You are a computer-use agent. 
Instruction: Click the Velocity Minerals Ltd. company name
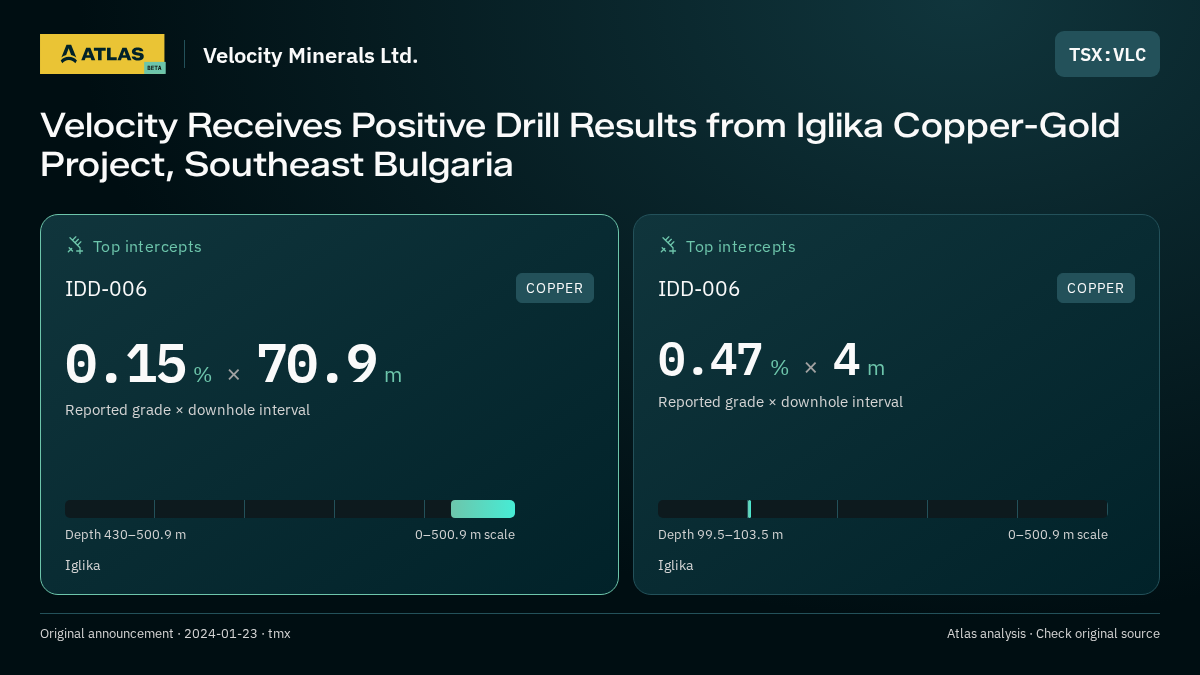click(x=310, y=55)
